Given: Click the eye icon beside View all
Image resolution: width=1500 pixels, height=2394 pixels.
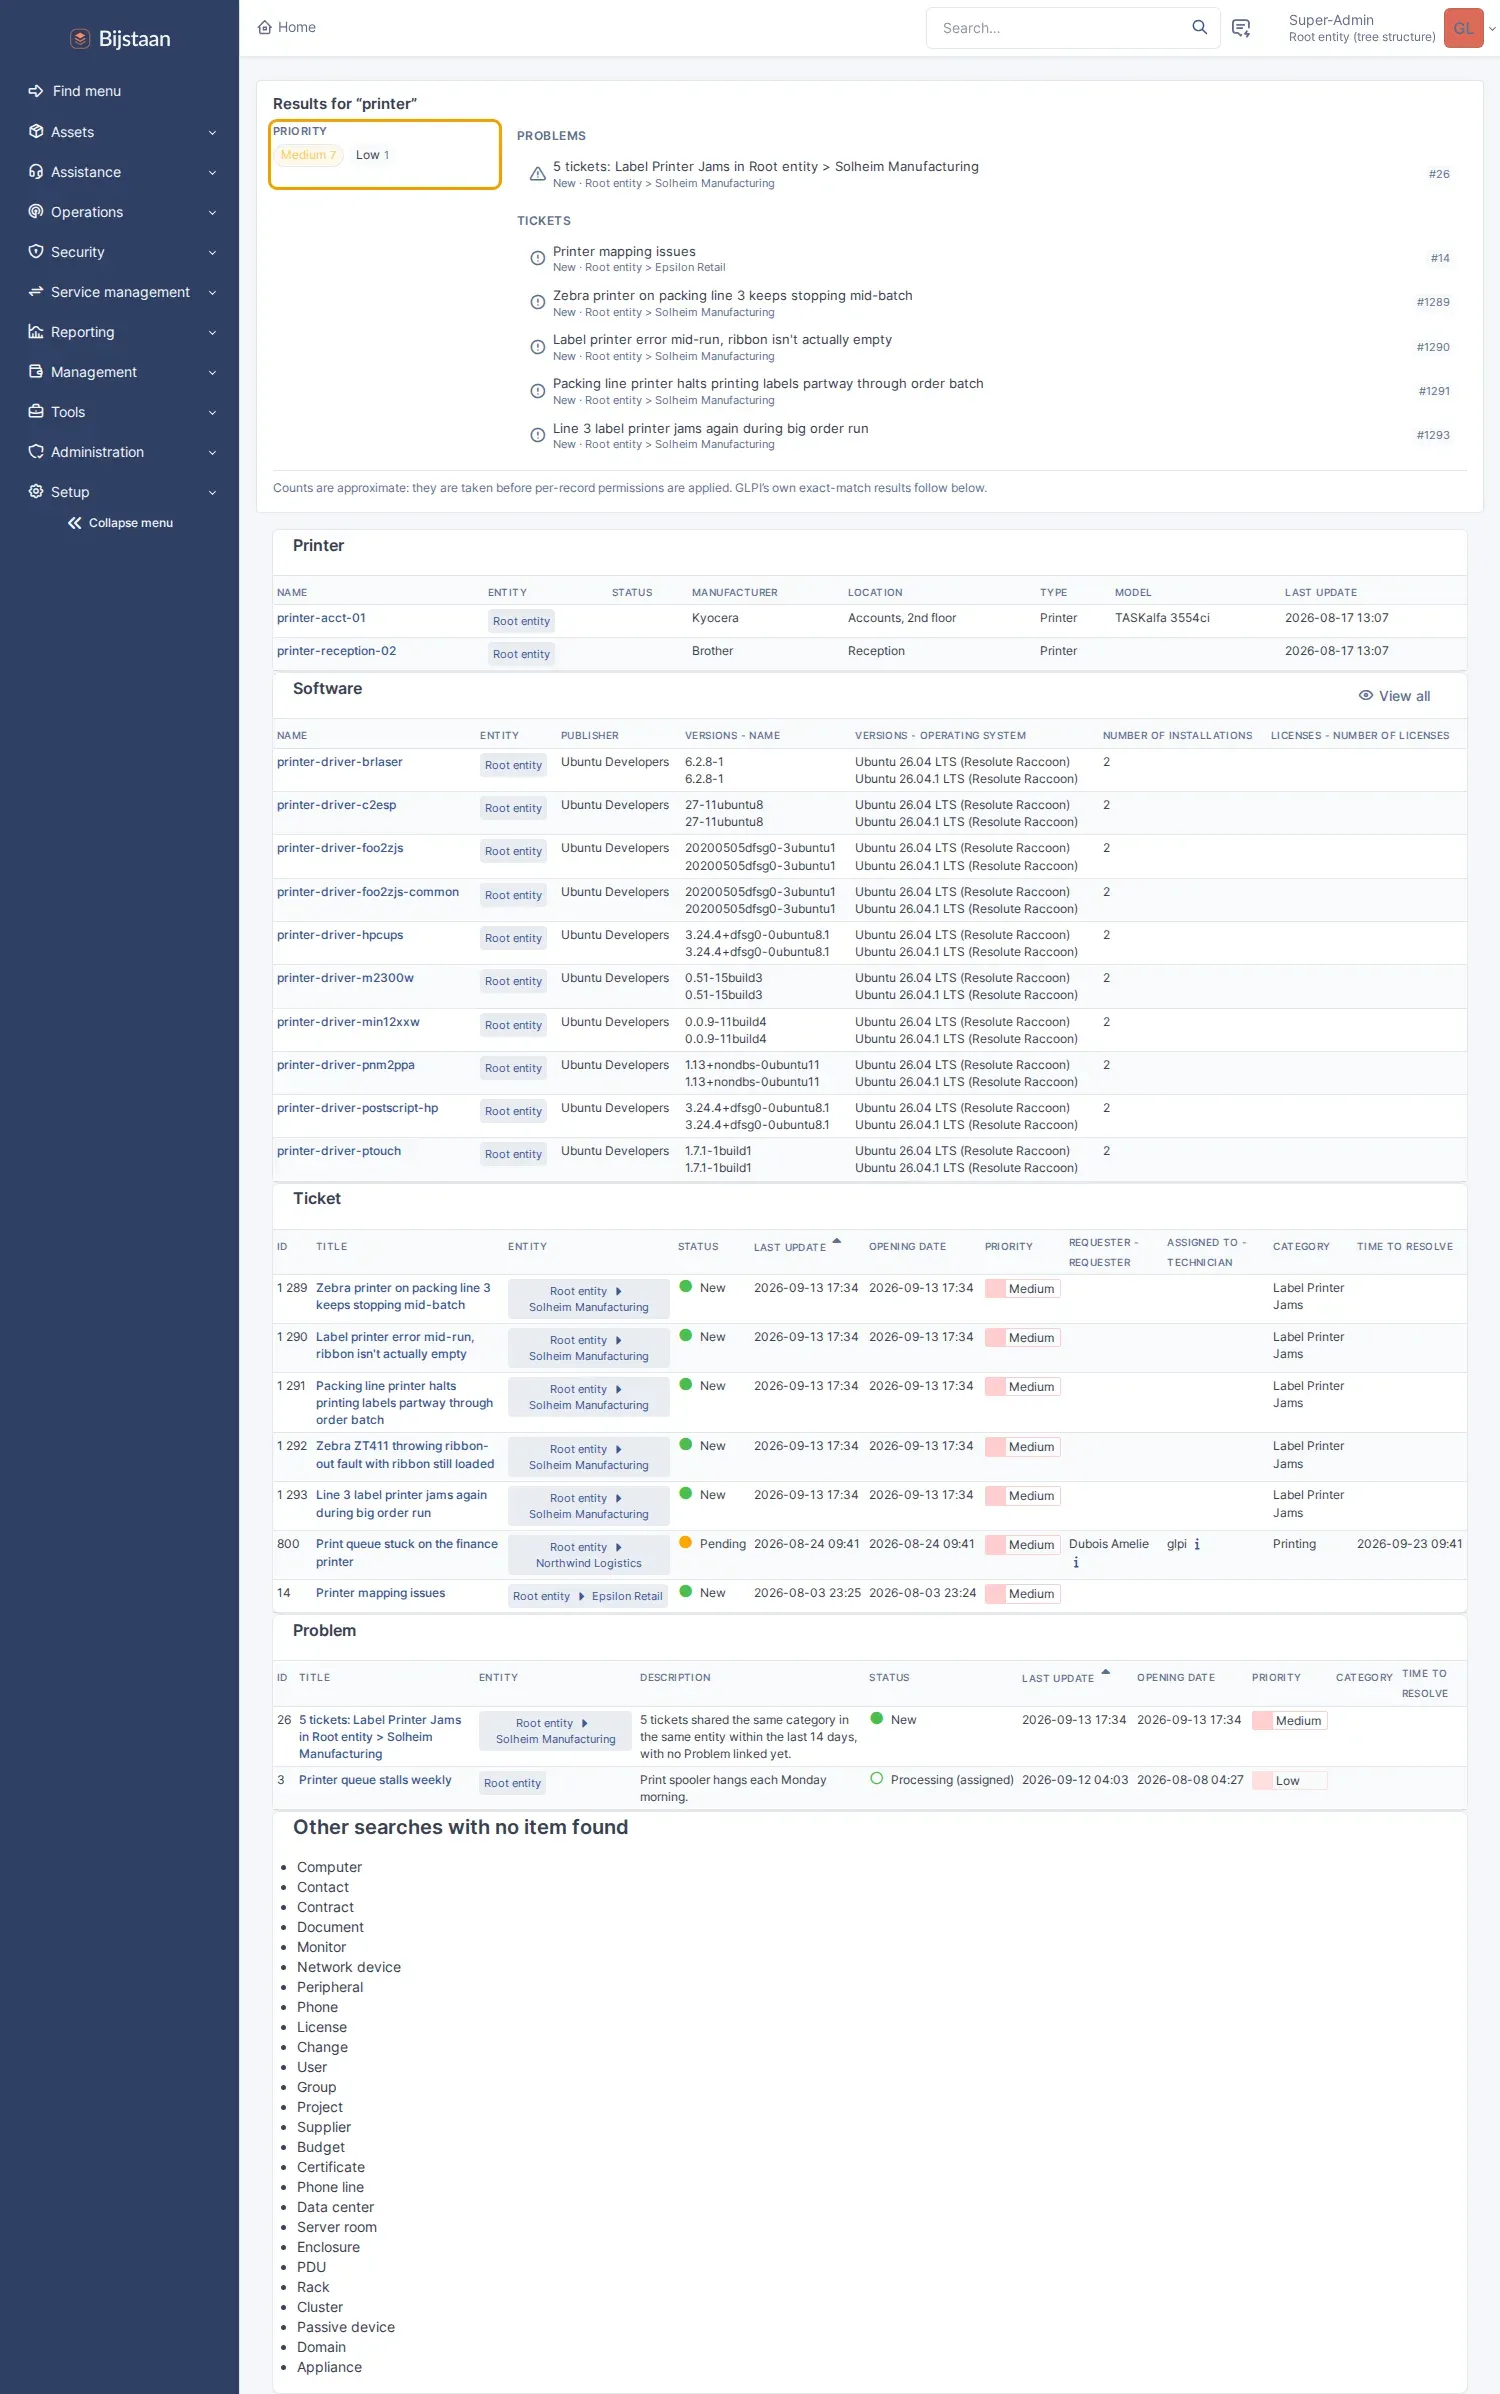Looking at the screenshot, I should [1366, 695].
